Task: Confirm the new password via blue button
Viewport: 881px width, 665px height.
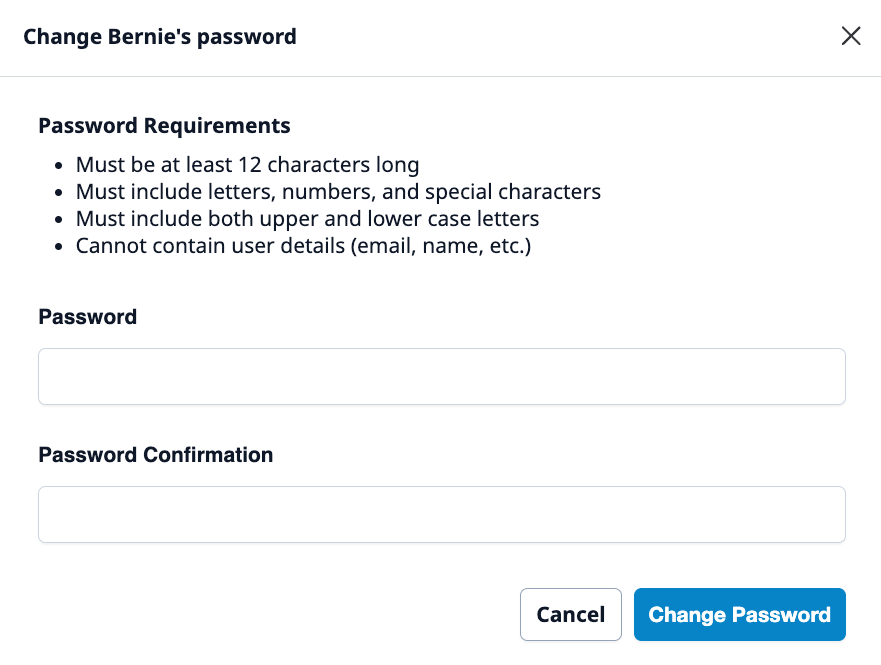Action: (739, 614)
